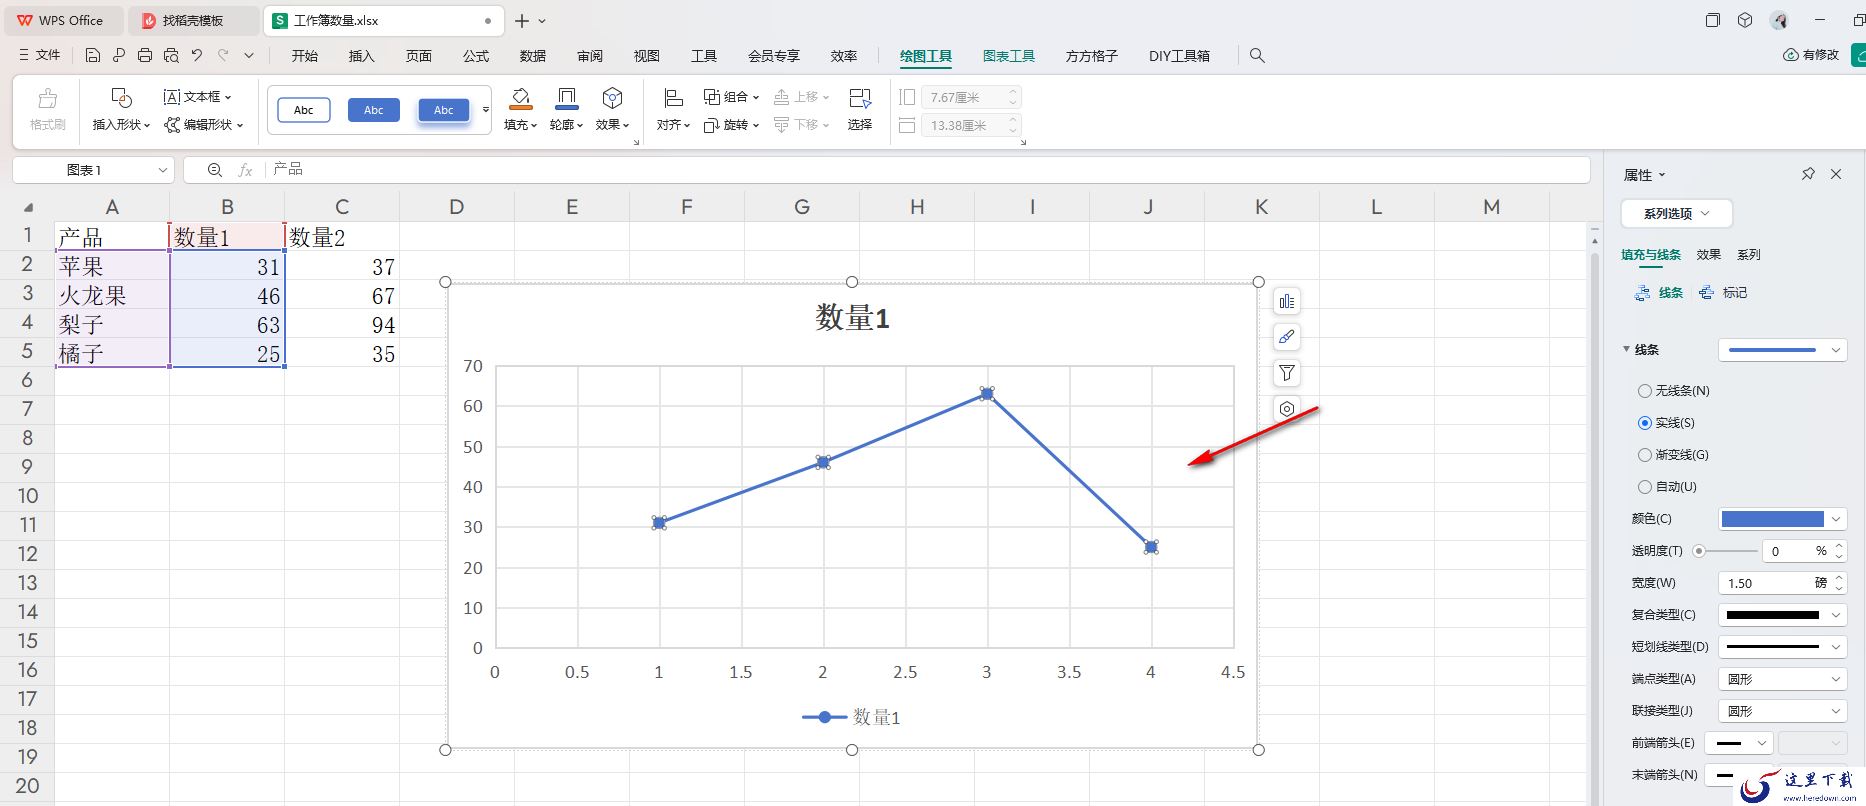Viewport: 1866px width, 806px height.
Task: Pin the 属性 properties panel
Action: tap(1808, 174)
